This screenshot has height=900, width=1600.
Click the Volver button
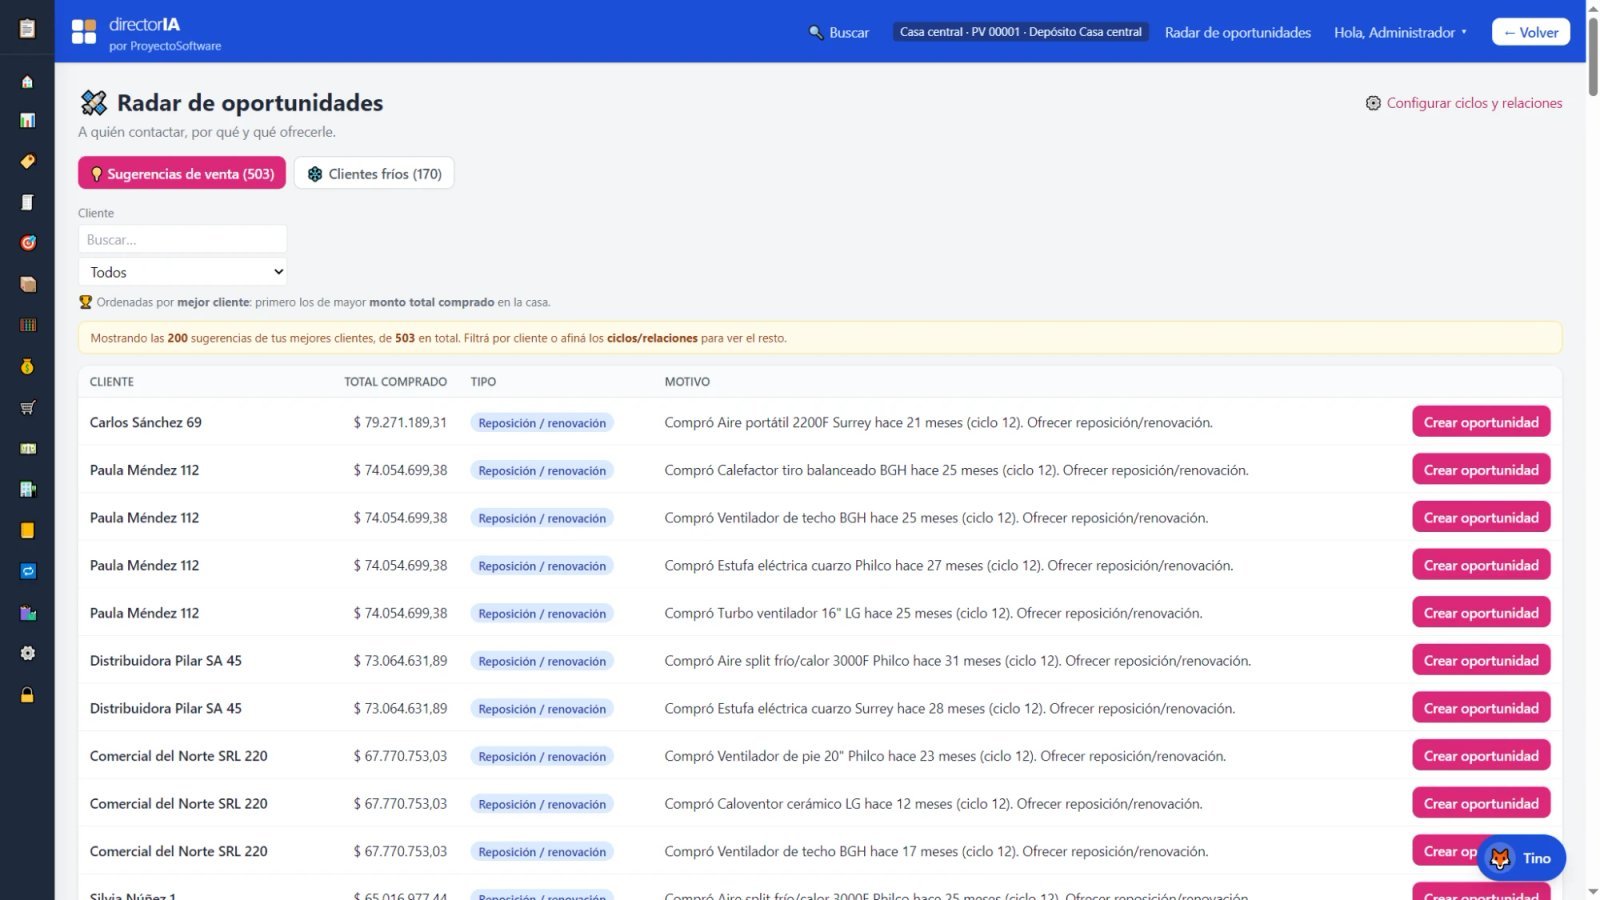[x=1530, y=32]
